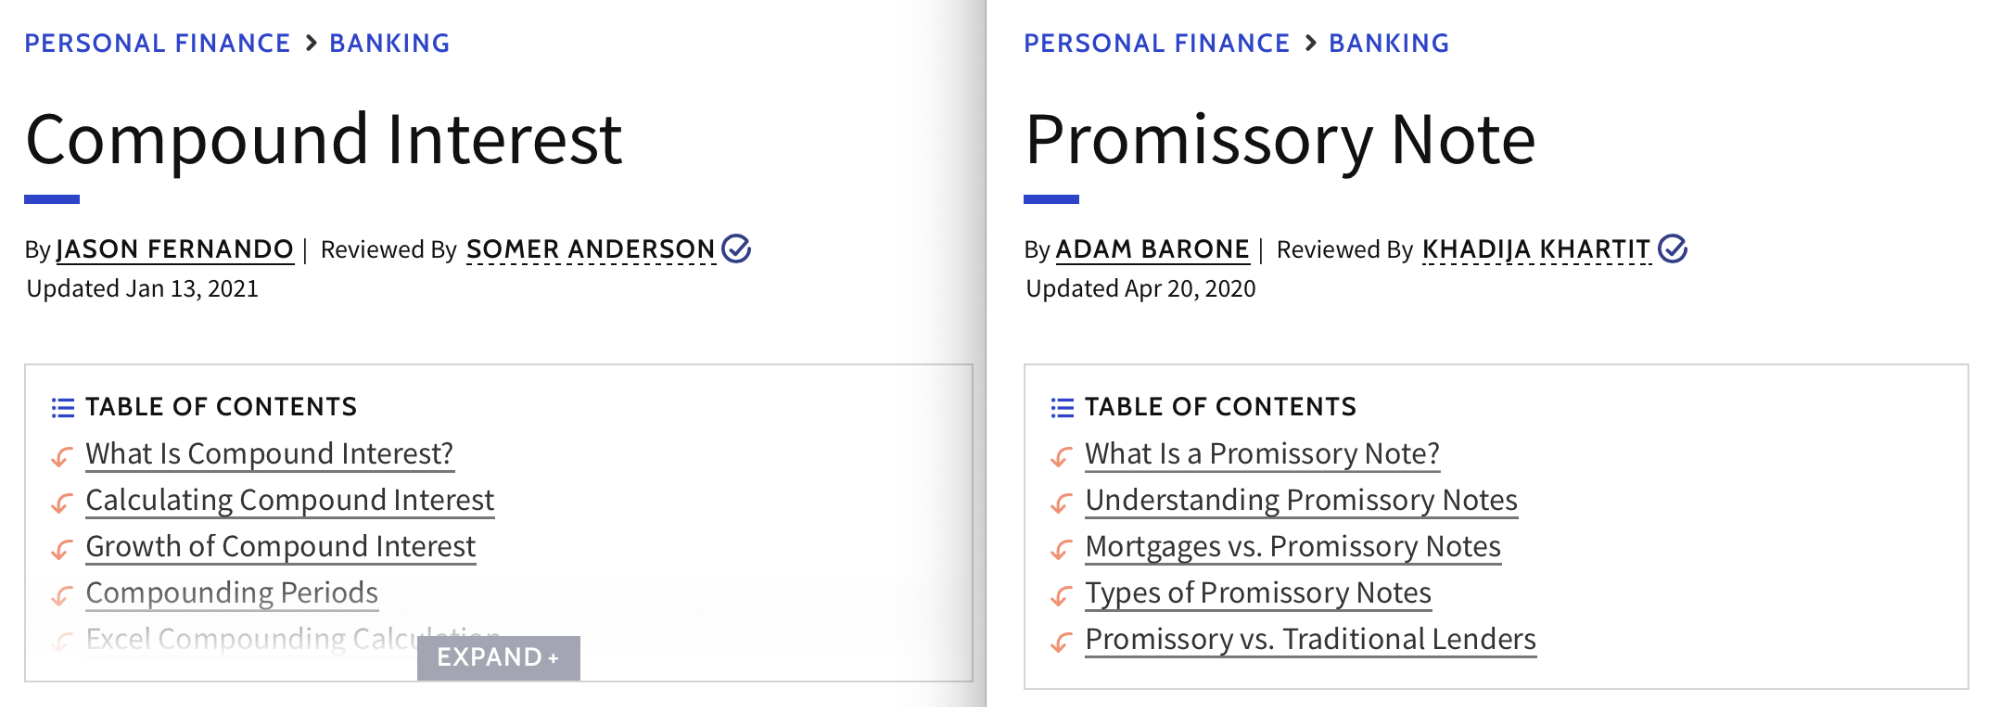Screen dimensions: 1999x707
Task: Open the author page for JASON FERNANDO
Action: pyautogui.click(x=176, y=249)
